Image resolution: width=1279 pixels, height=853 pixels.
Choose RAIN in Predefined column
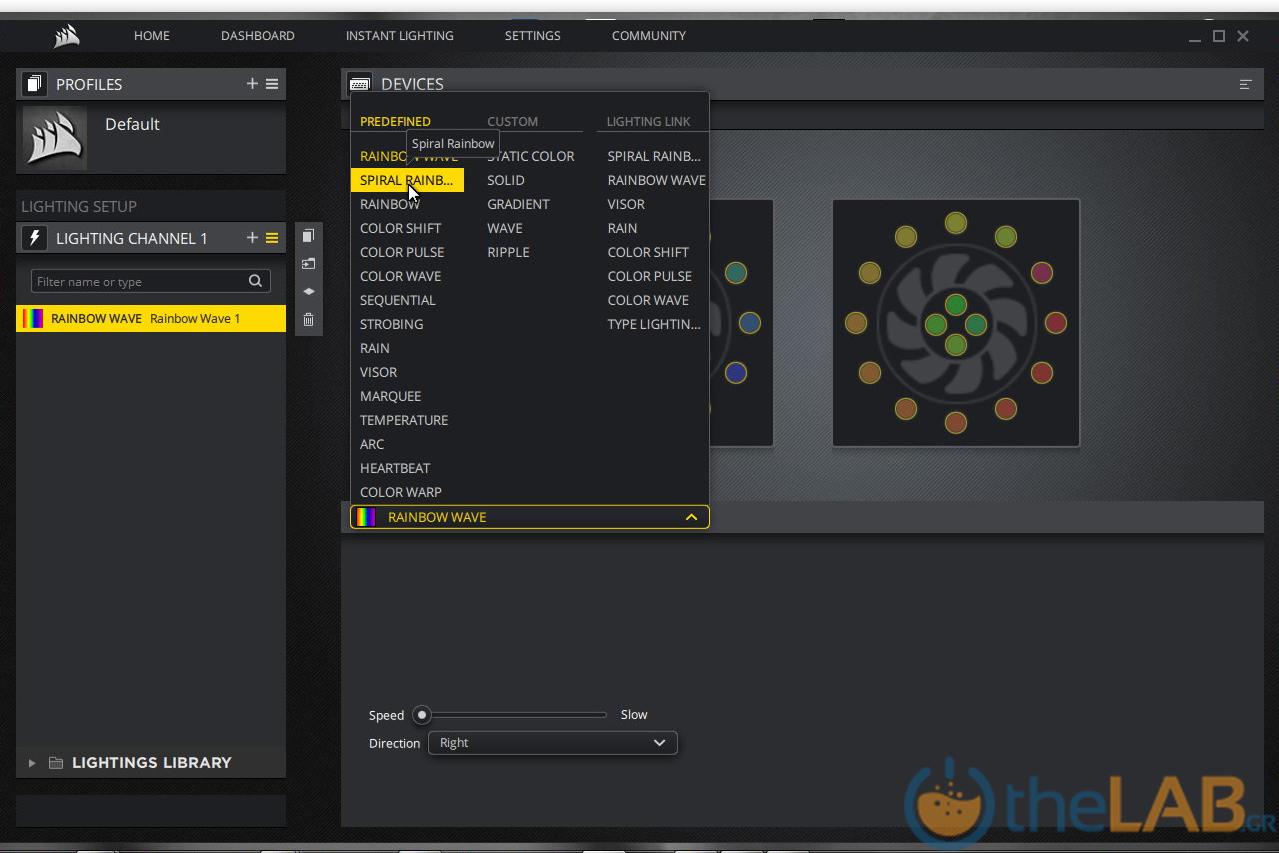(375, 348)
